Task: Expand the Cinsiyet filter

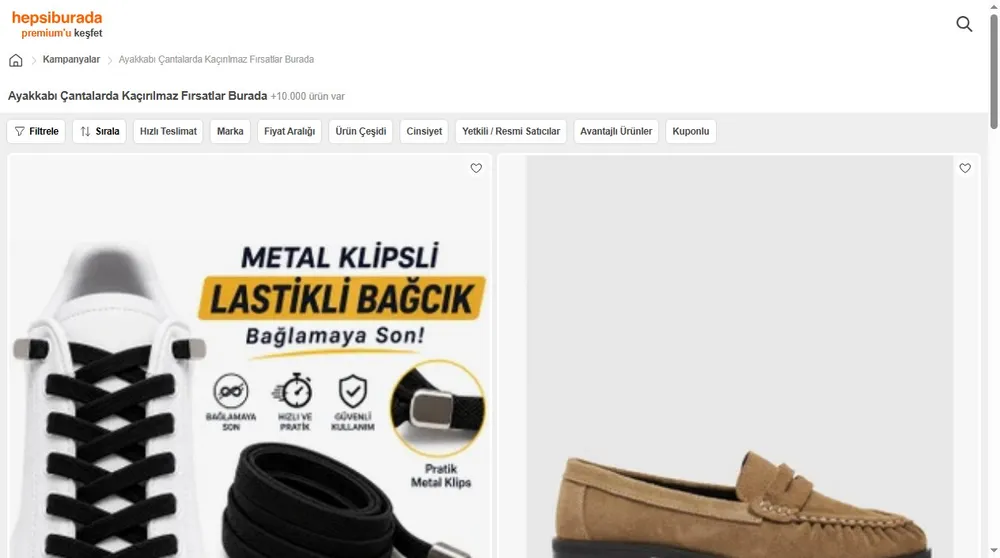Action: (424, 131)
